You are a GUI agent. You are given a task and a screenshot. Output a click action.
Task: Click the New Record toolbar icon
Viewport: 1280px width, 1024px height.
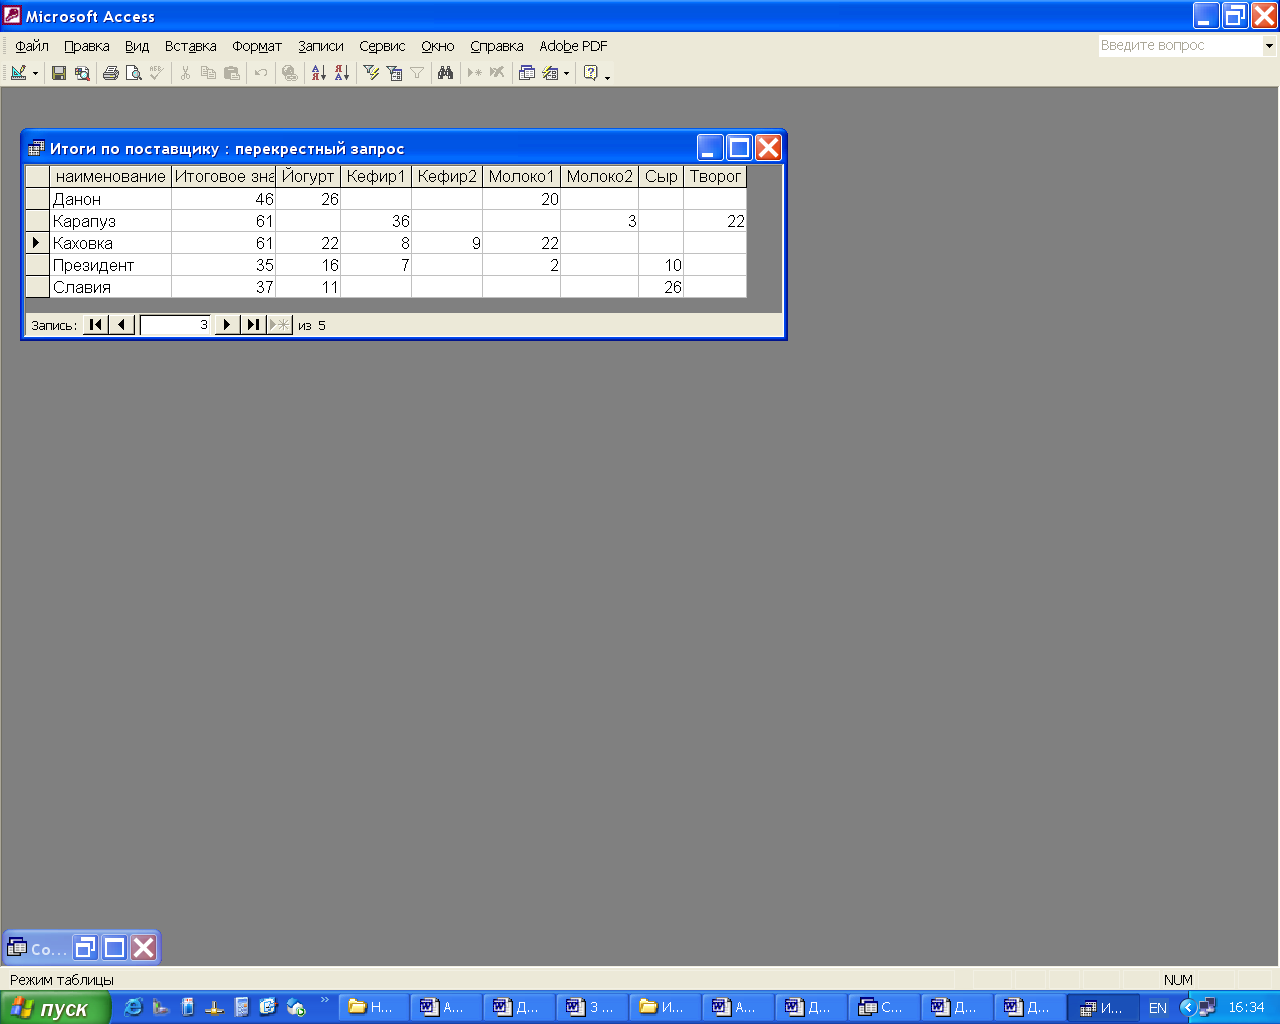(475, 73)
